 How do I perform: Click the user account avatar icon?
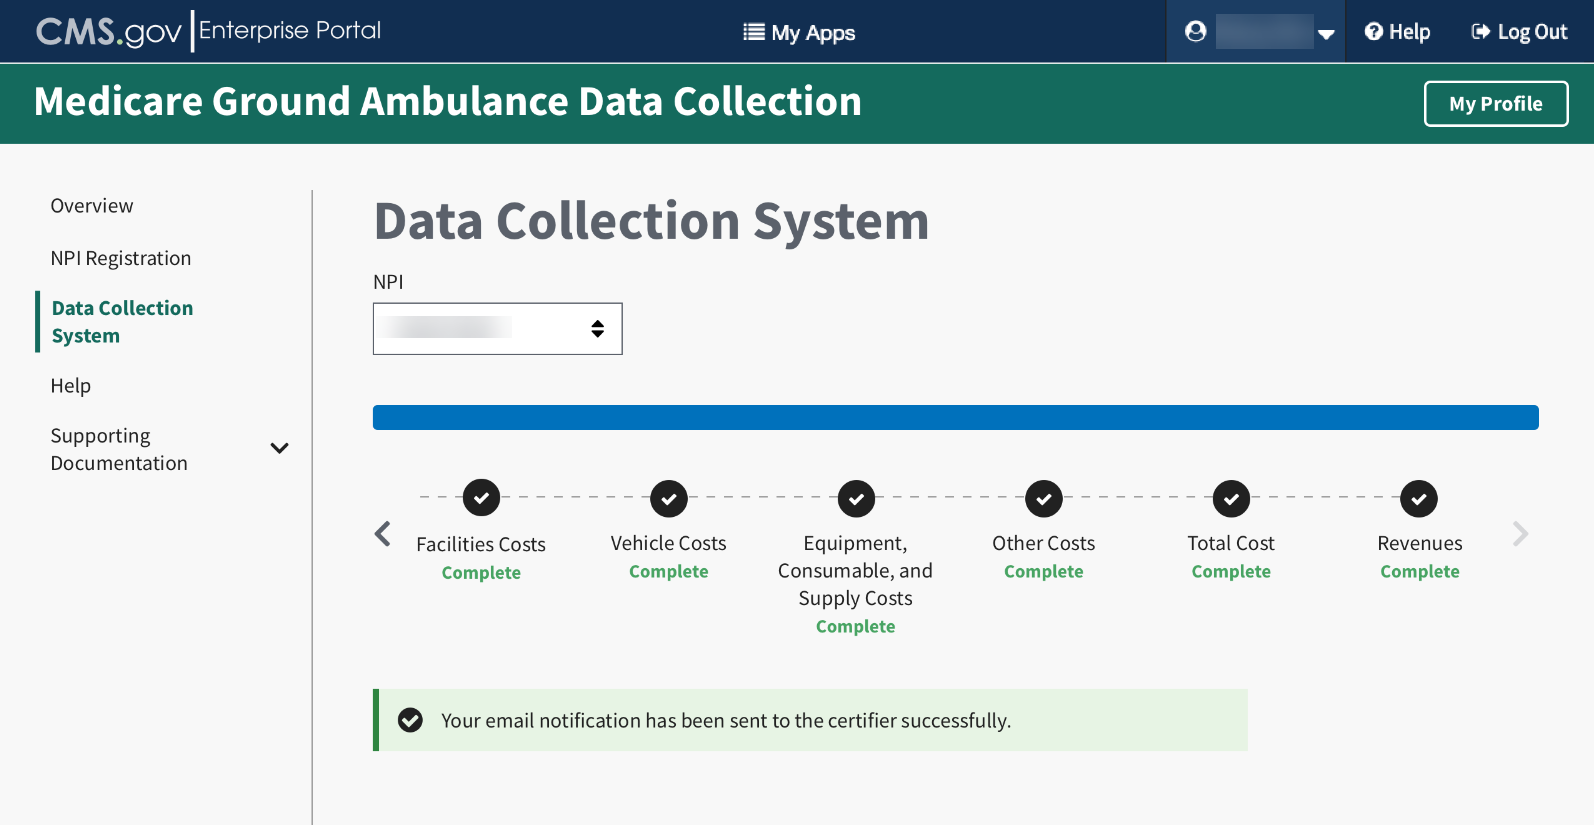click(1195, 32)
